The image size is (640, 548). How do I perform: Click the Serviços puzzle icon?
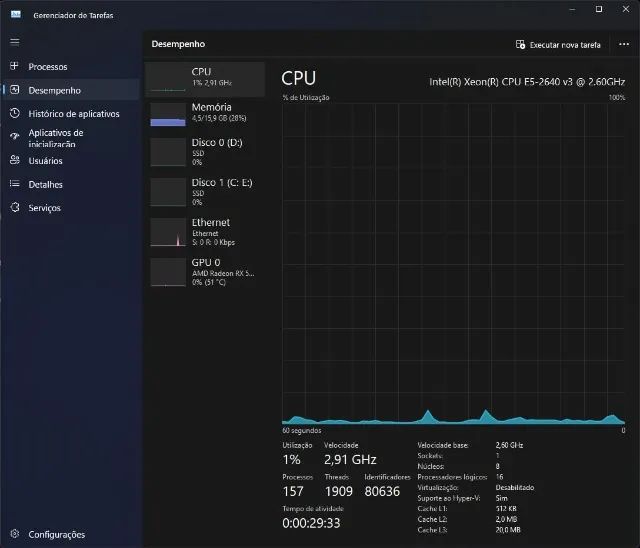(15, 207)
